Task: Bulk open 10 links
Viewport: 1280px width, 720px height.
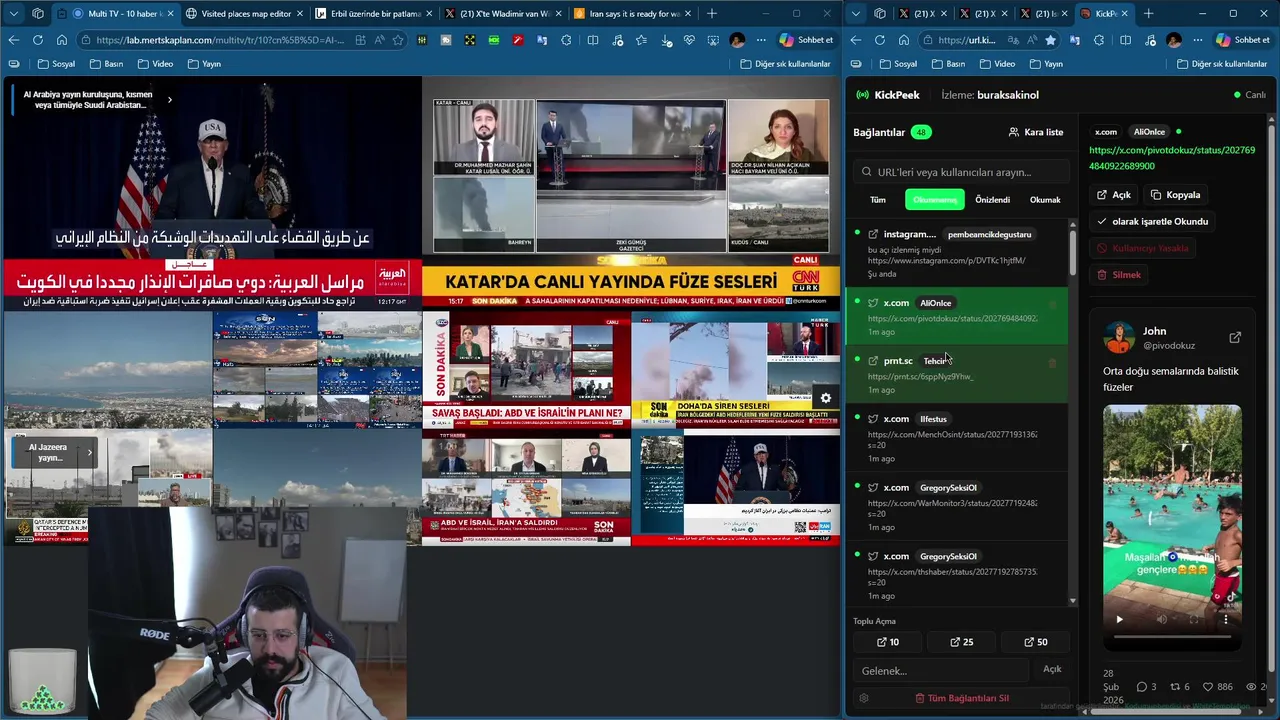Action: point(888,642)
